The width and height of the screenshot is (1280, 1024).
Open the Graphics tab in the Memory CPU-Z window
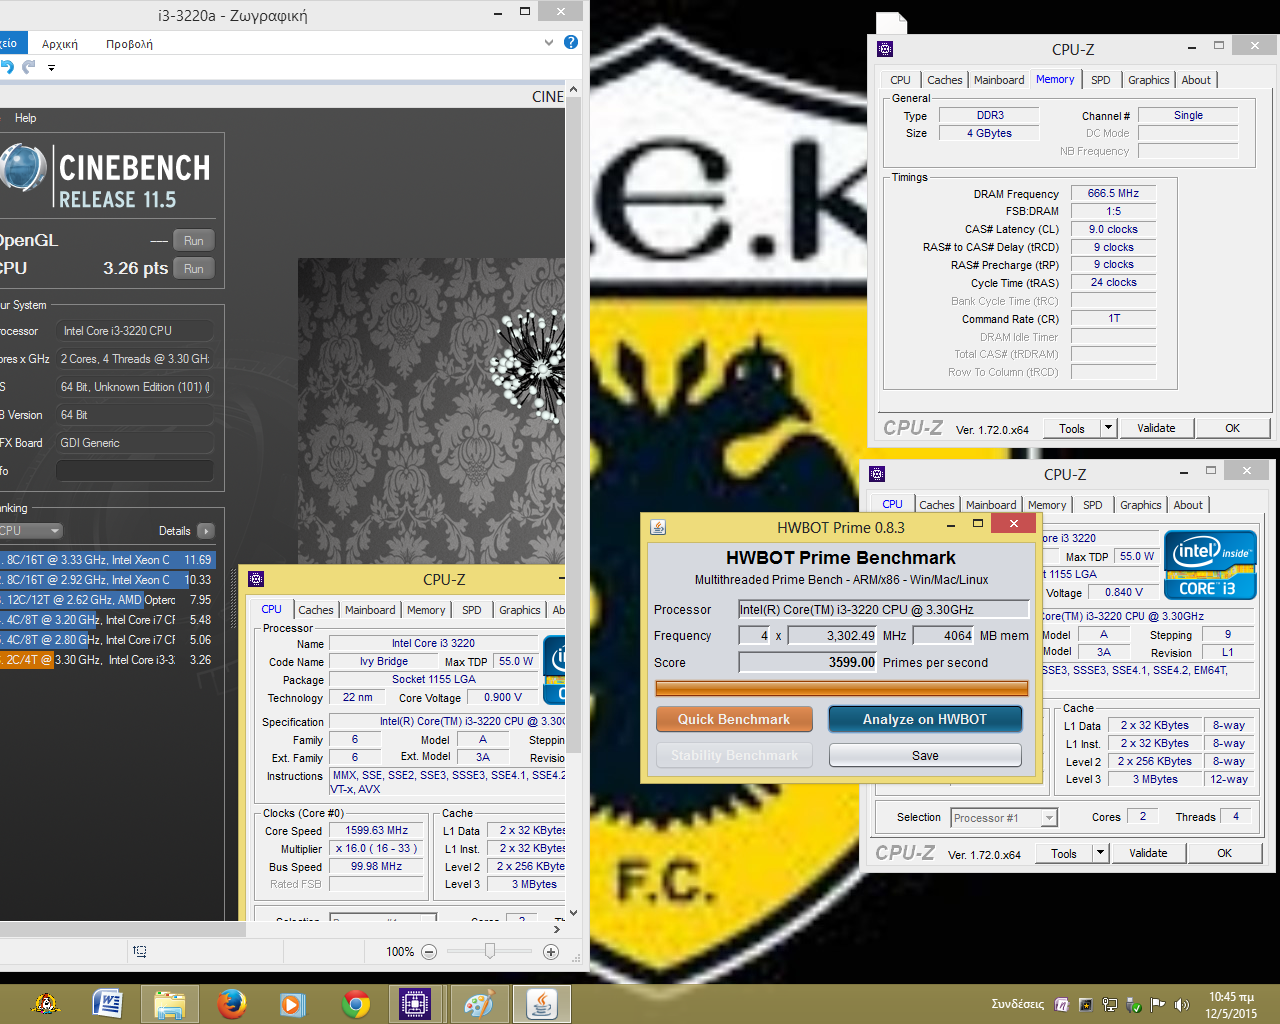tap(1148, 80)
